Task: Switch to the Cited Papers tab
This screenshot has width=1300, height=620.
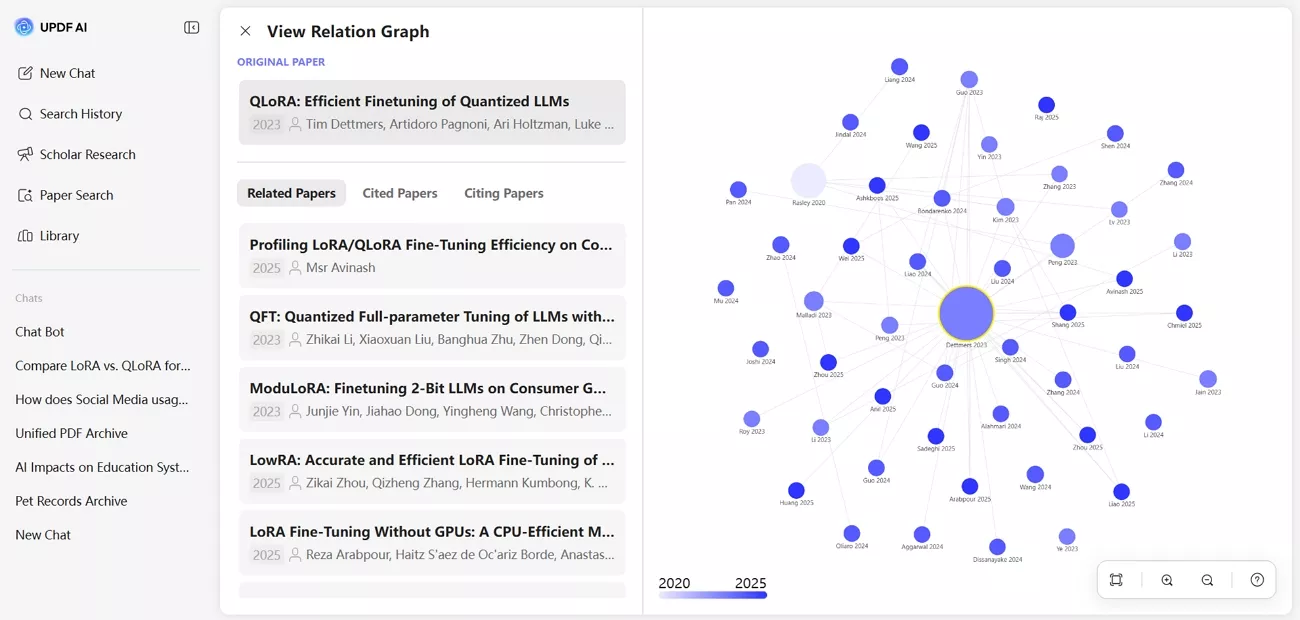Action: 400,193
